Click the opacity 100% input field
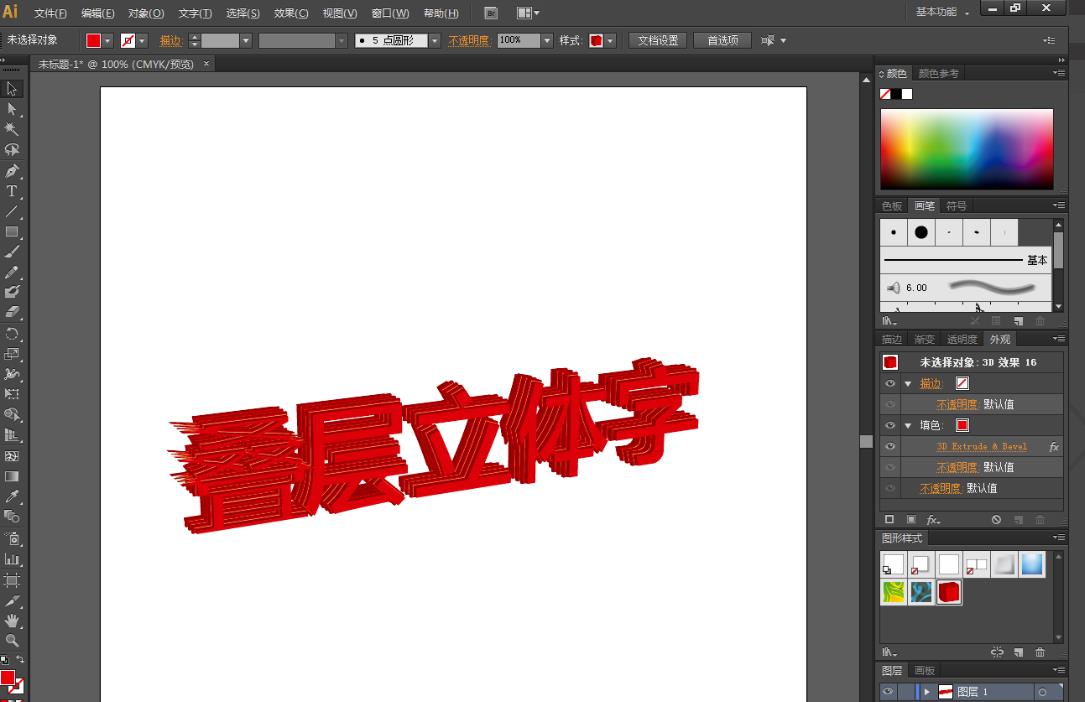Image resolution: width=1085 pixels, height=702 pixels. coord(518,41)
